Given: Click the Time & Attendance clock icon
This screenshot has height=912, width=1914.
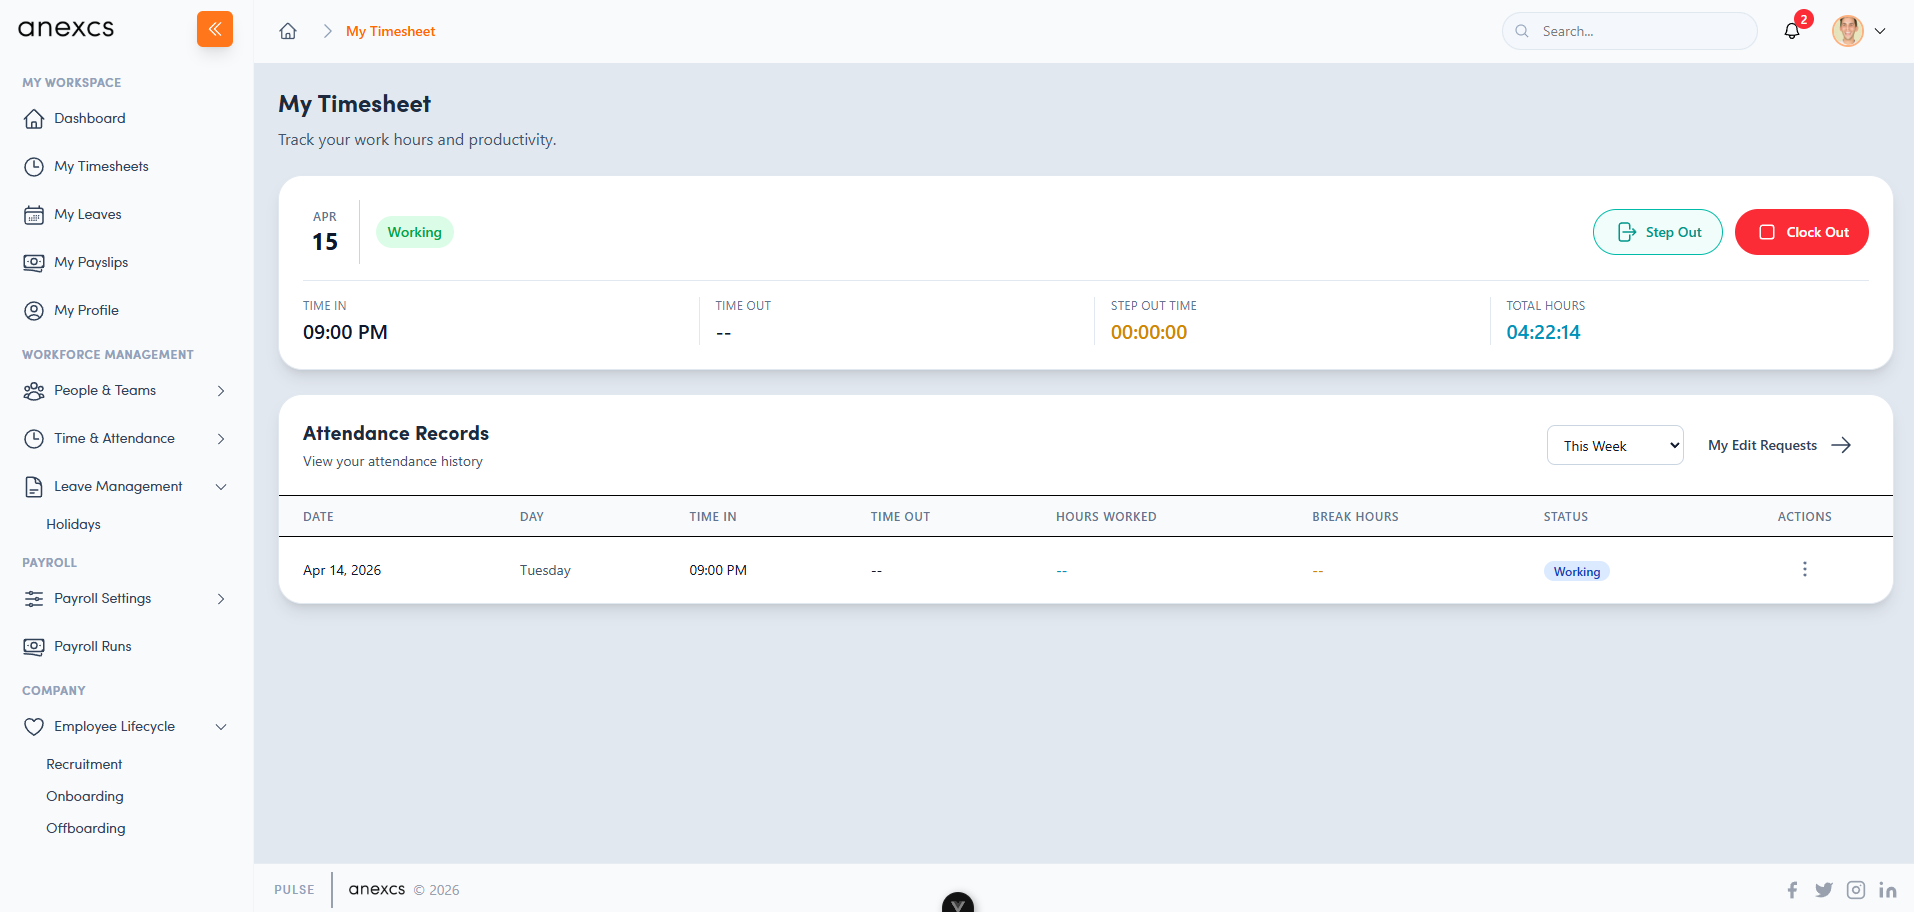Looking at the screenshot, I should click(34, 439).
